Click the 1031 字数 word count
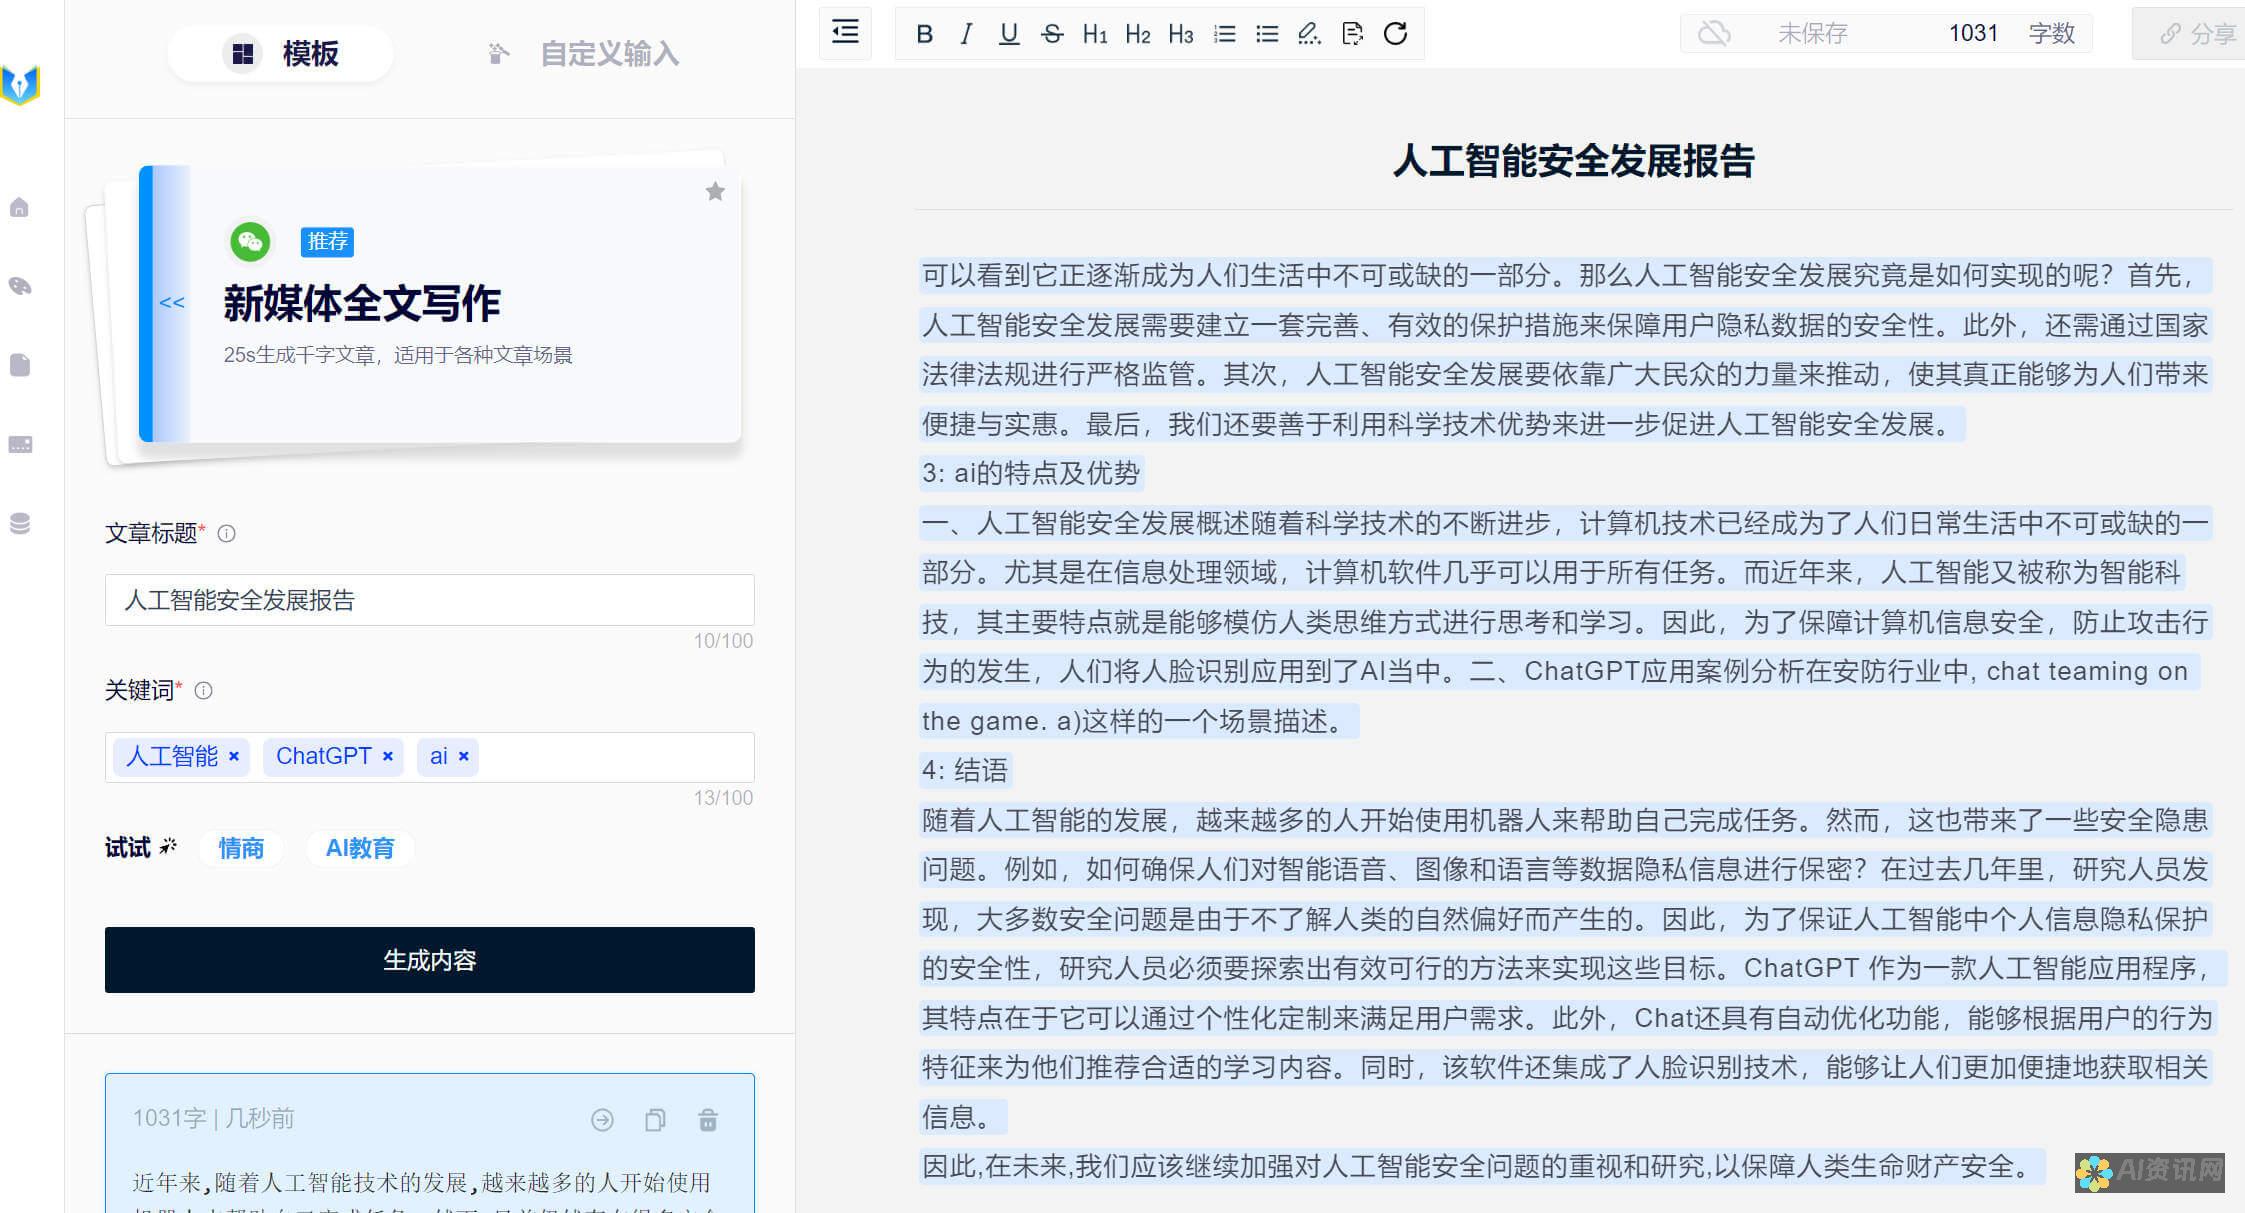This screenshot has height=1213, width=2245. 2012,34
